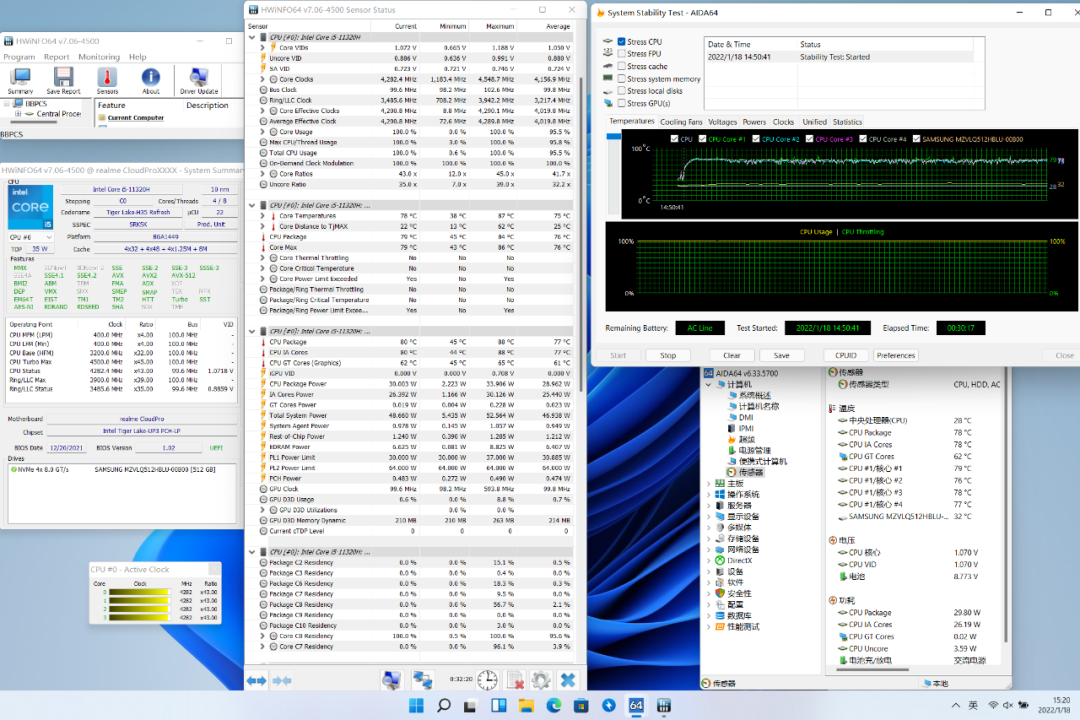Open CPUID from the stability test
Image resolution: width=1080 pixels, height=720 pixels.
[x=846, y=356]
